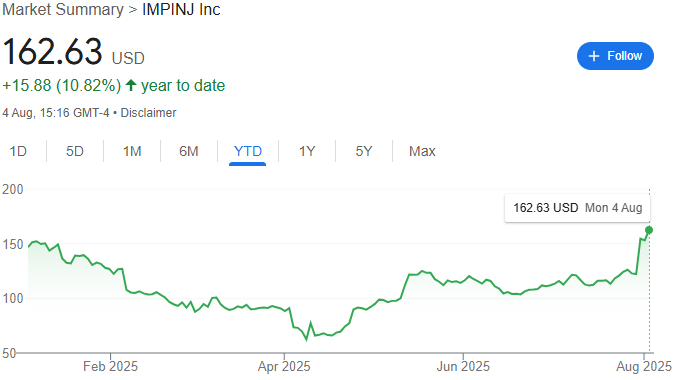Viewport: 688px width, 380px height.
Task: Open the 1Y chart view
Action: [x=307, y=151]
